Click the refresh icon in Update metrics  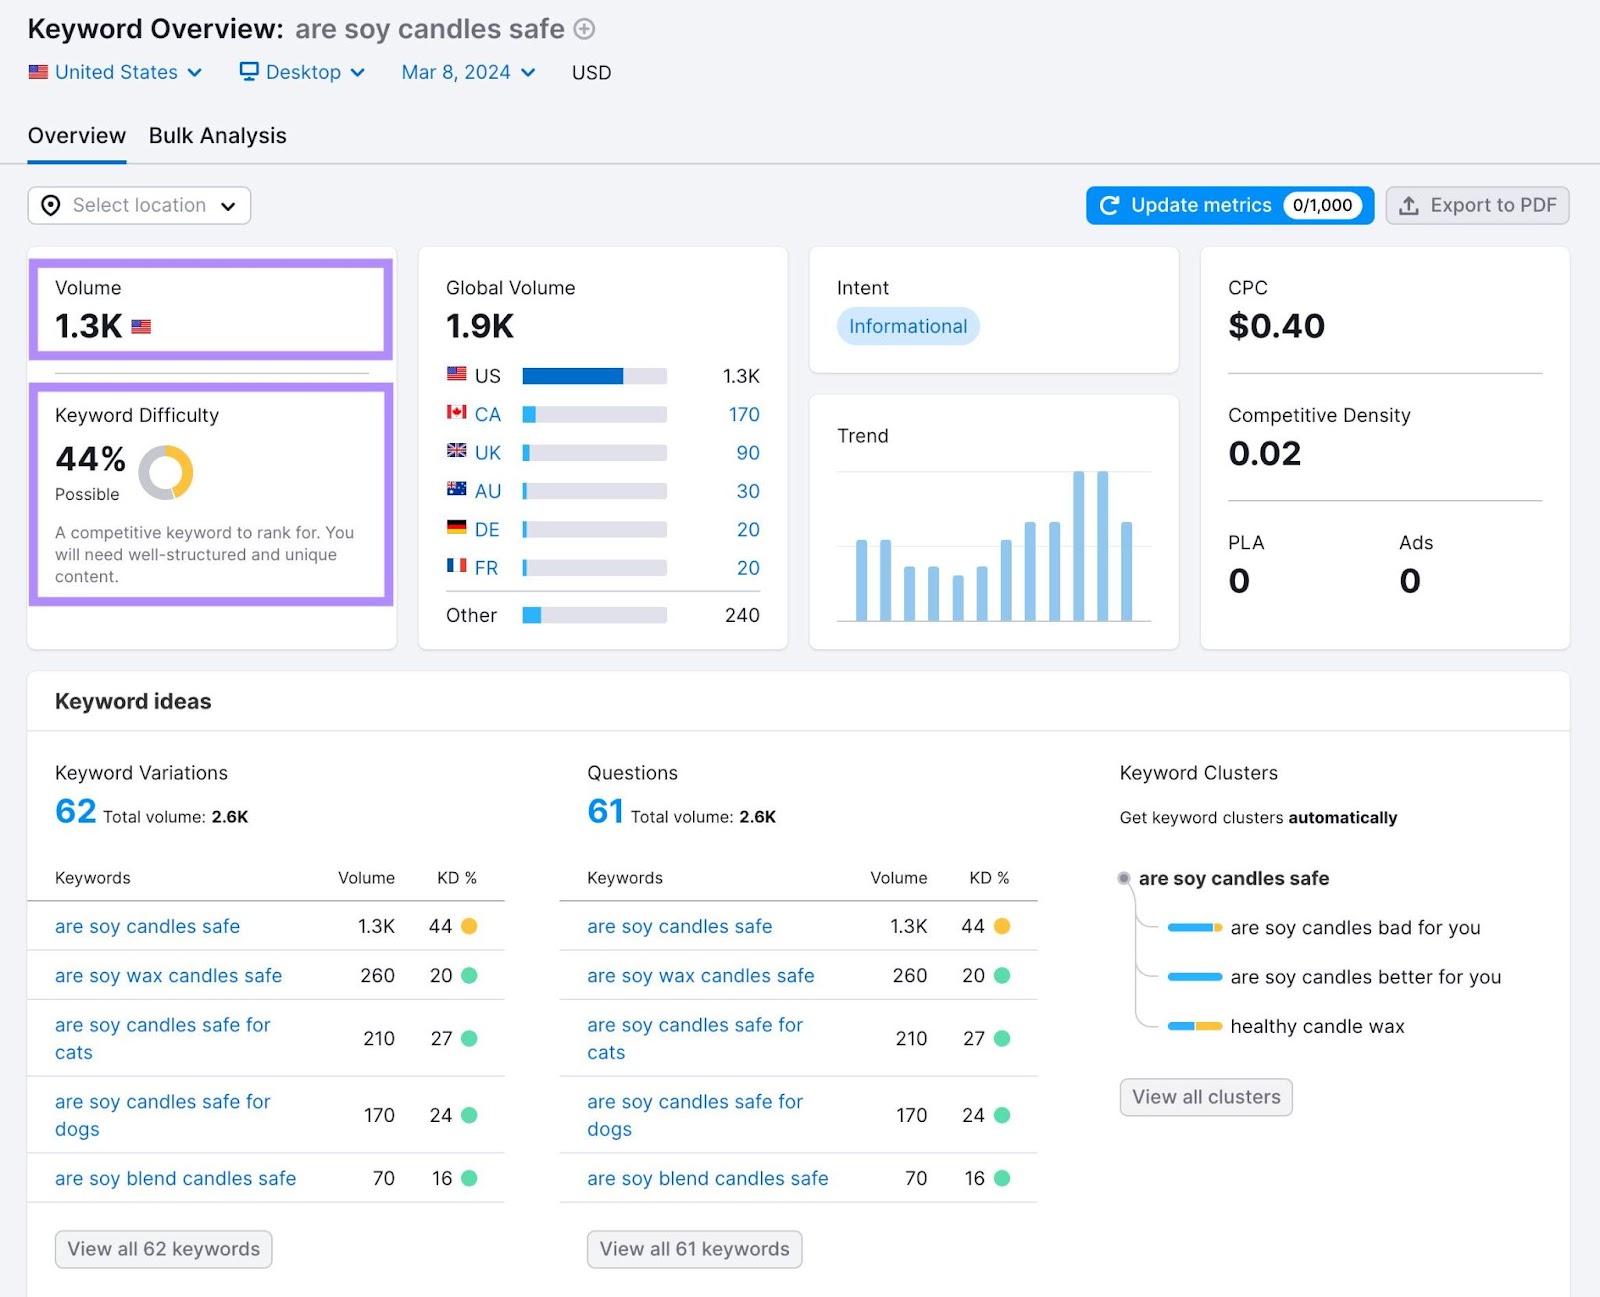pyautogui.click(x=1109, y=205)
